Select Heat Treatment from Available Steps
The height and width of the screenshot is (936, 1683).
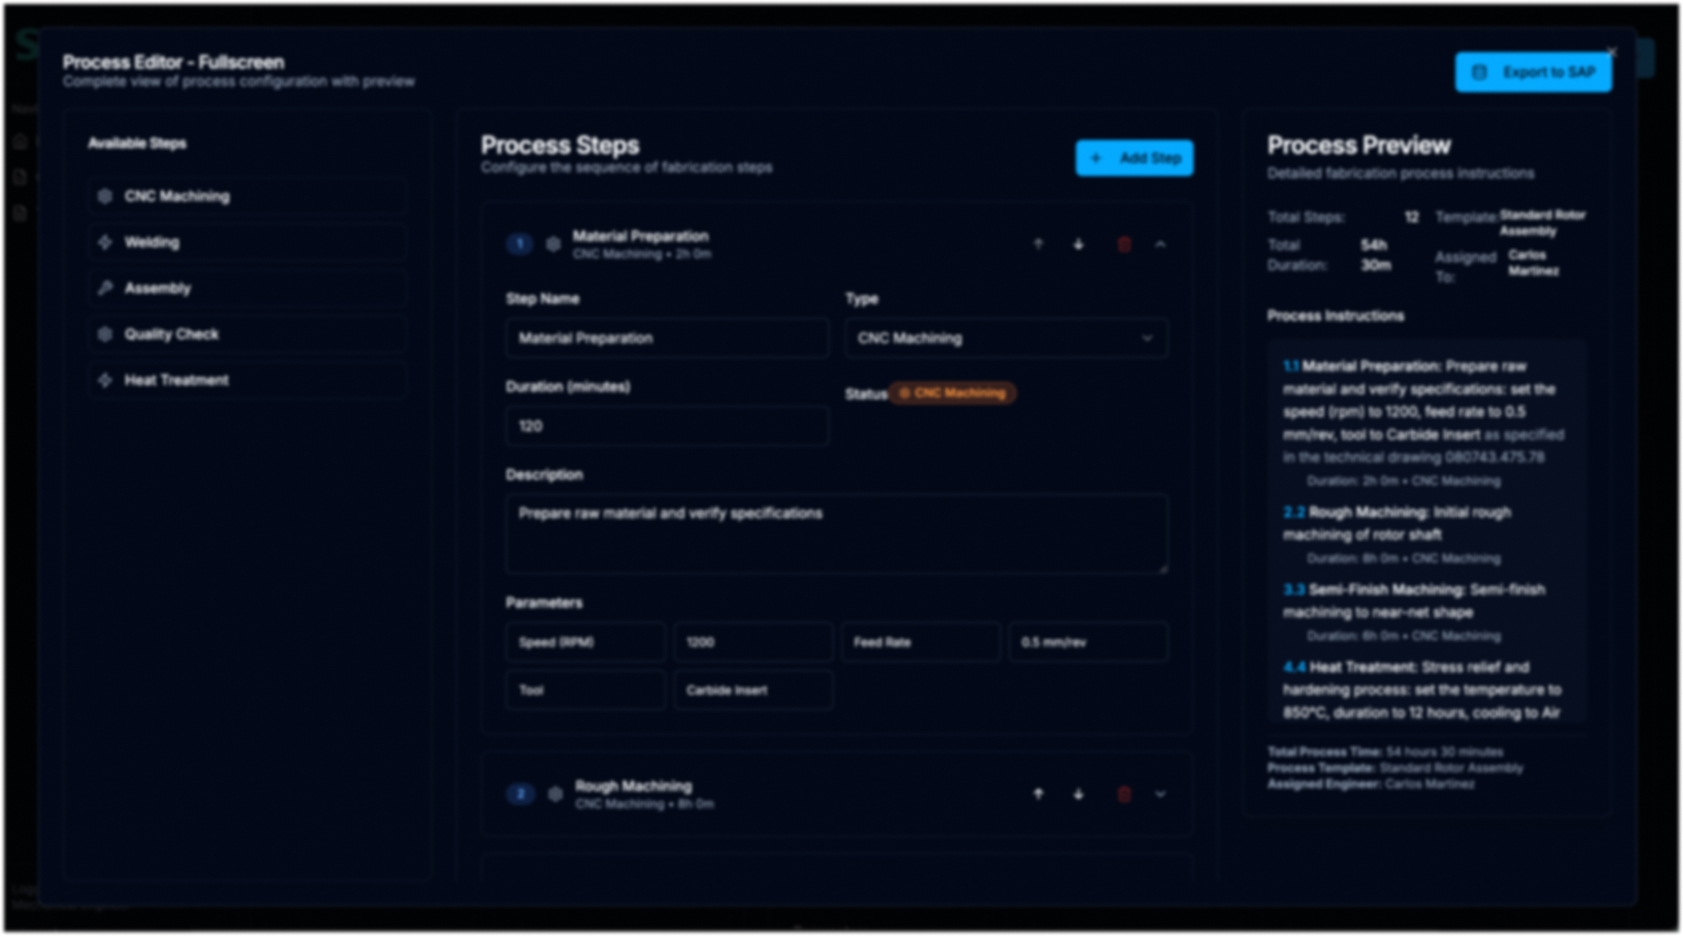pos(247,380)
